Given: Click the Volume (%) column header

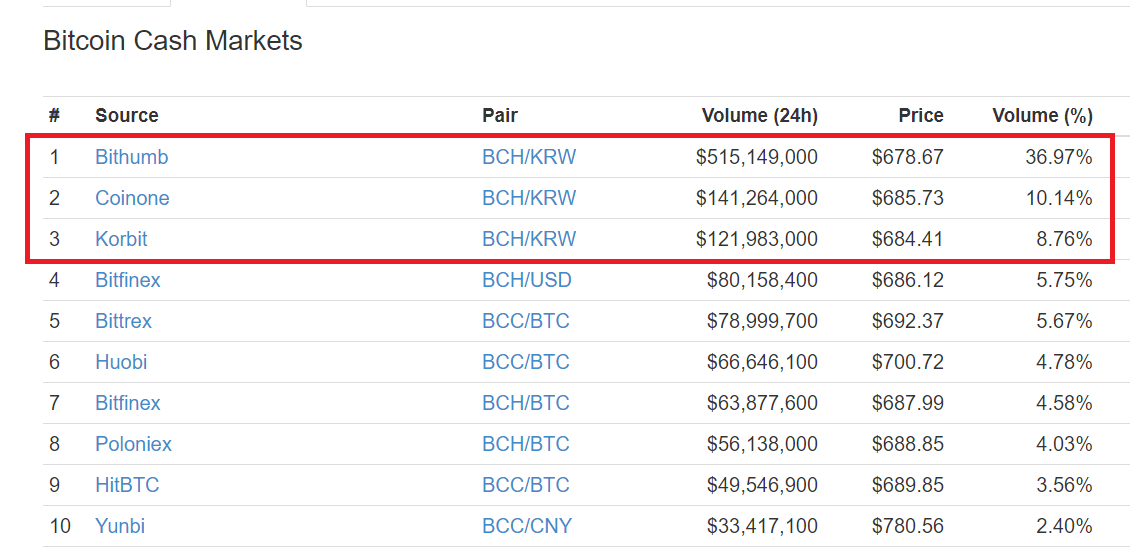Looking at the screenshot, I should coord(1043,115).
